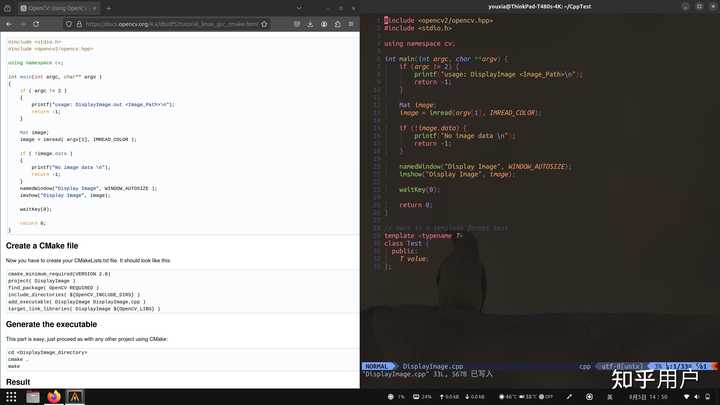Viewport: 720px width, 405px height.
Task: Open the Firefox downloads panel
Action: (x=310, y=24)
